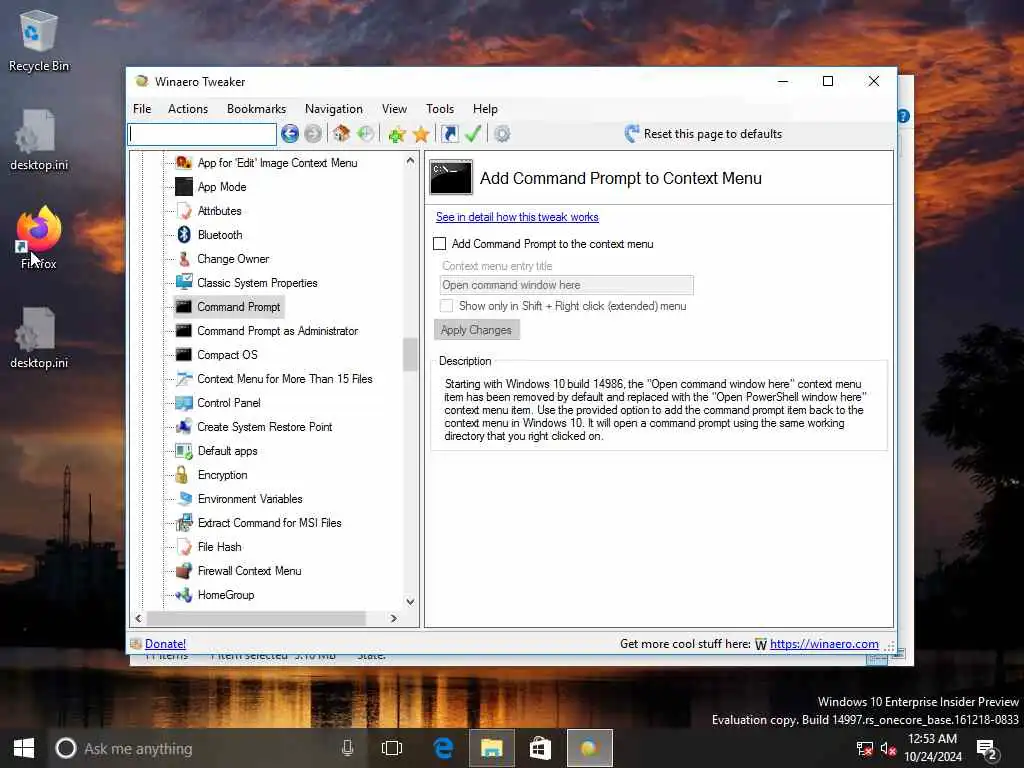
Task: Click the tree horizontal scrollbar left arrow
Action: click(138, 618)
